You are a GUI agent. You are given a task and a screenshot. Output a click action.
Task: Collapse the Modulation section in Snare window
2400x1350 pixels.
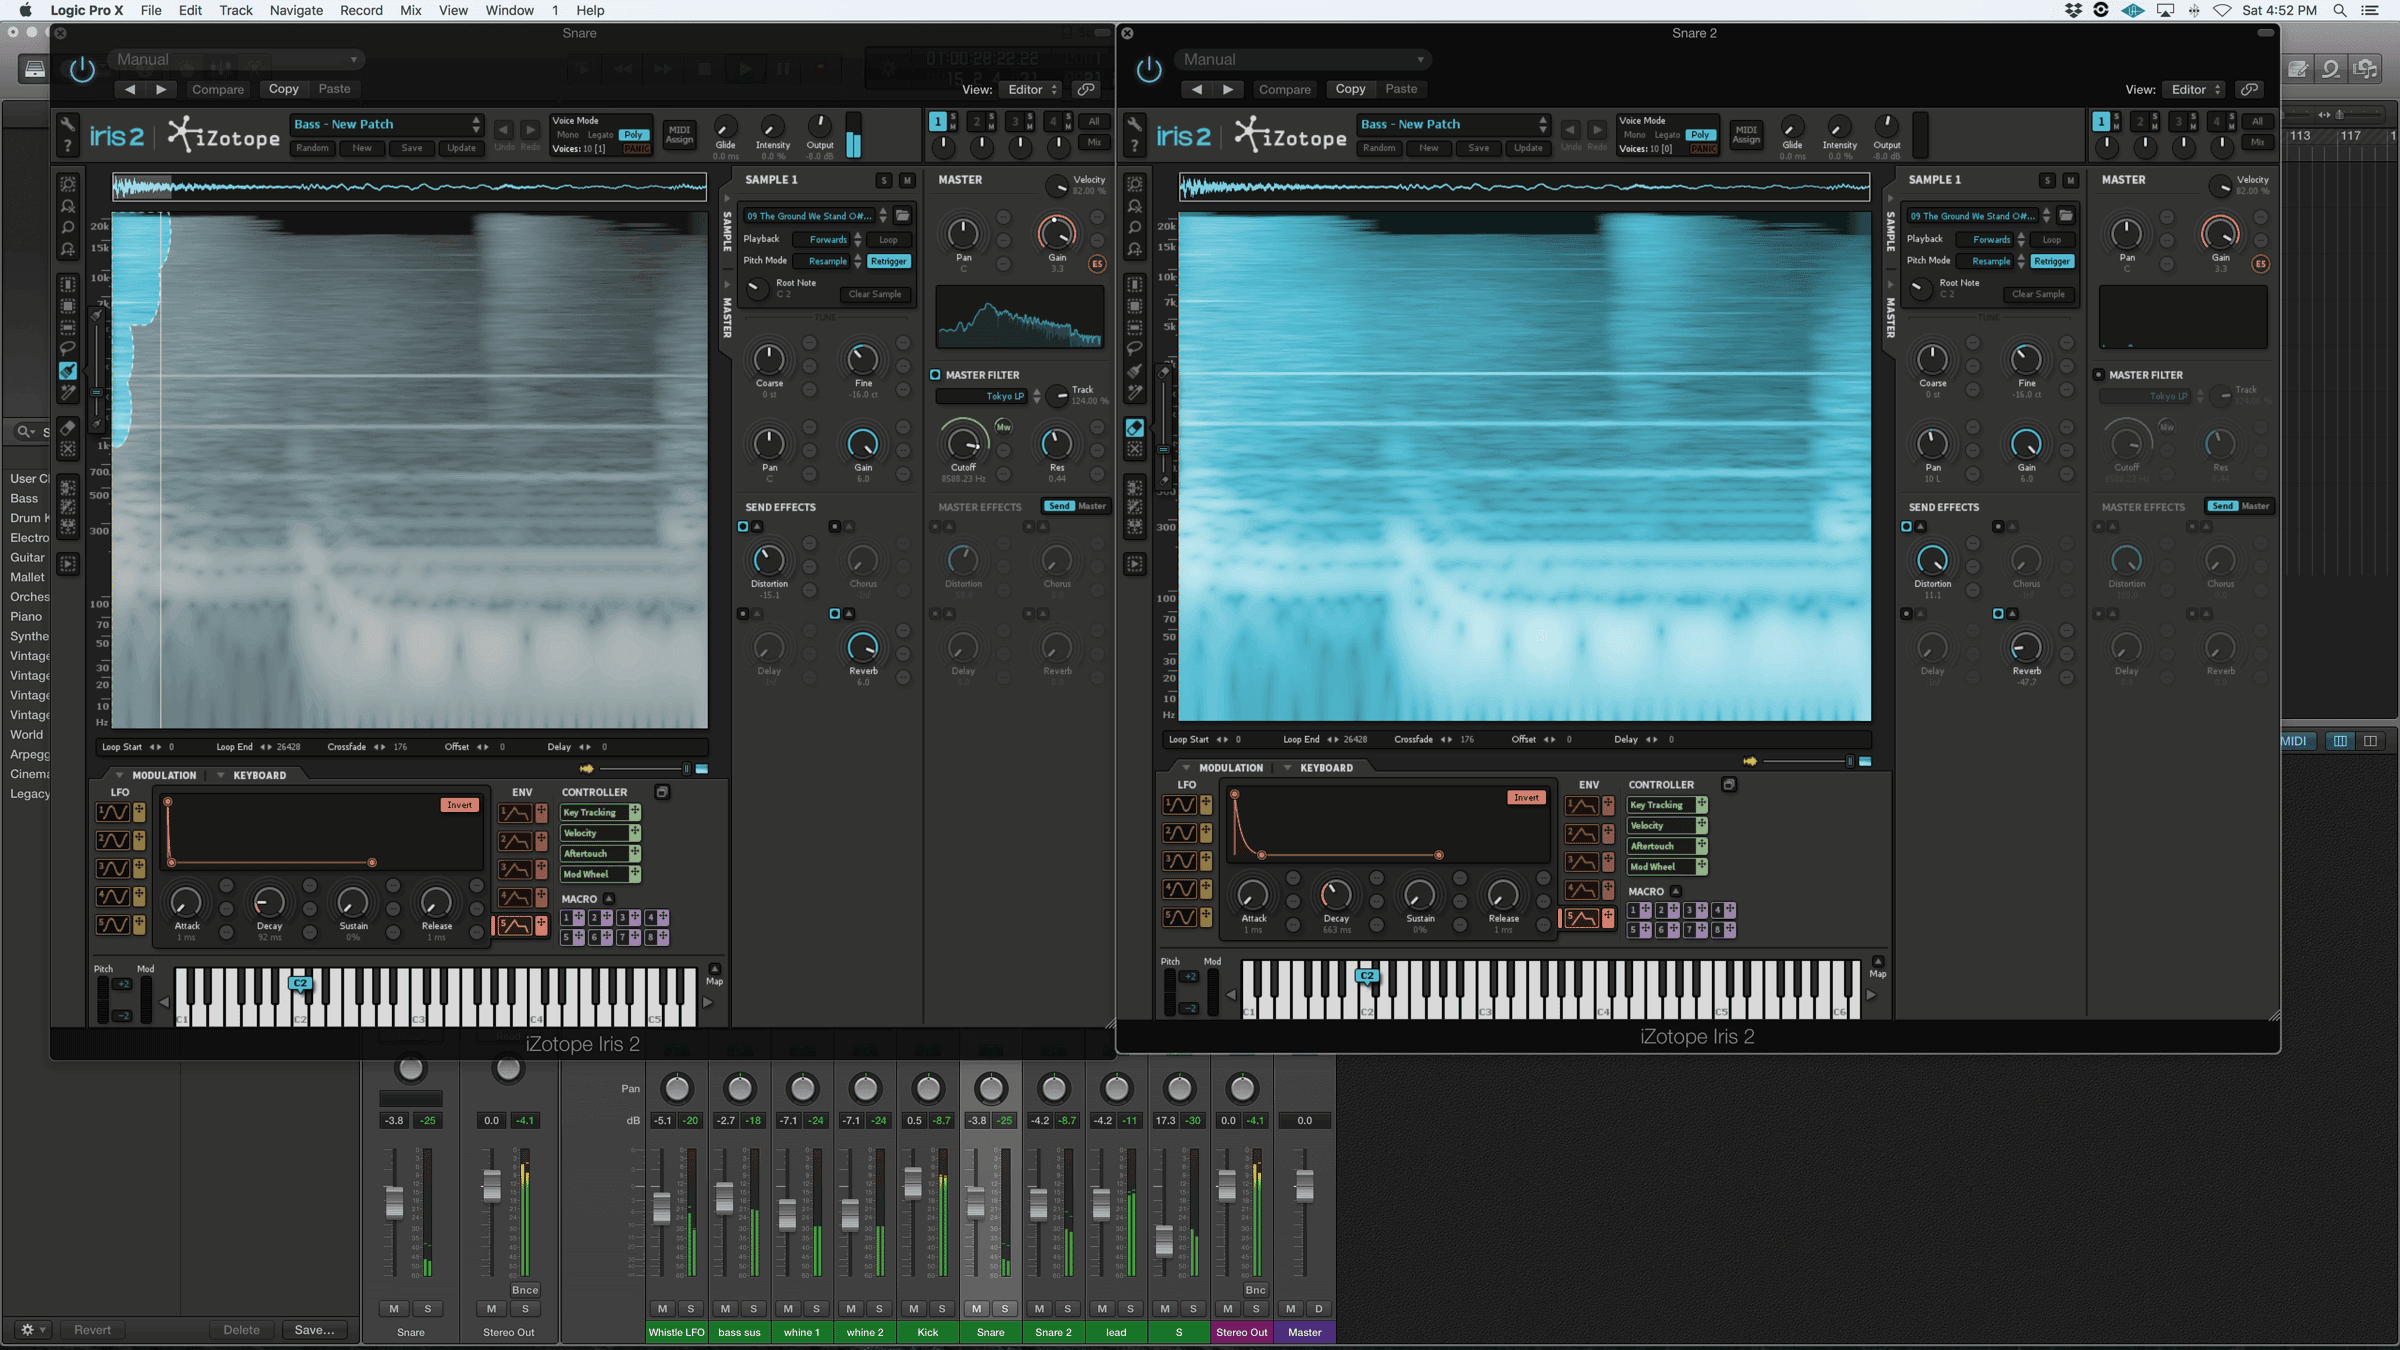119,775
